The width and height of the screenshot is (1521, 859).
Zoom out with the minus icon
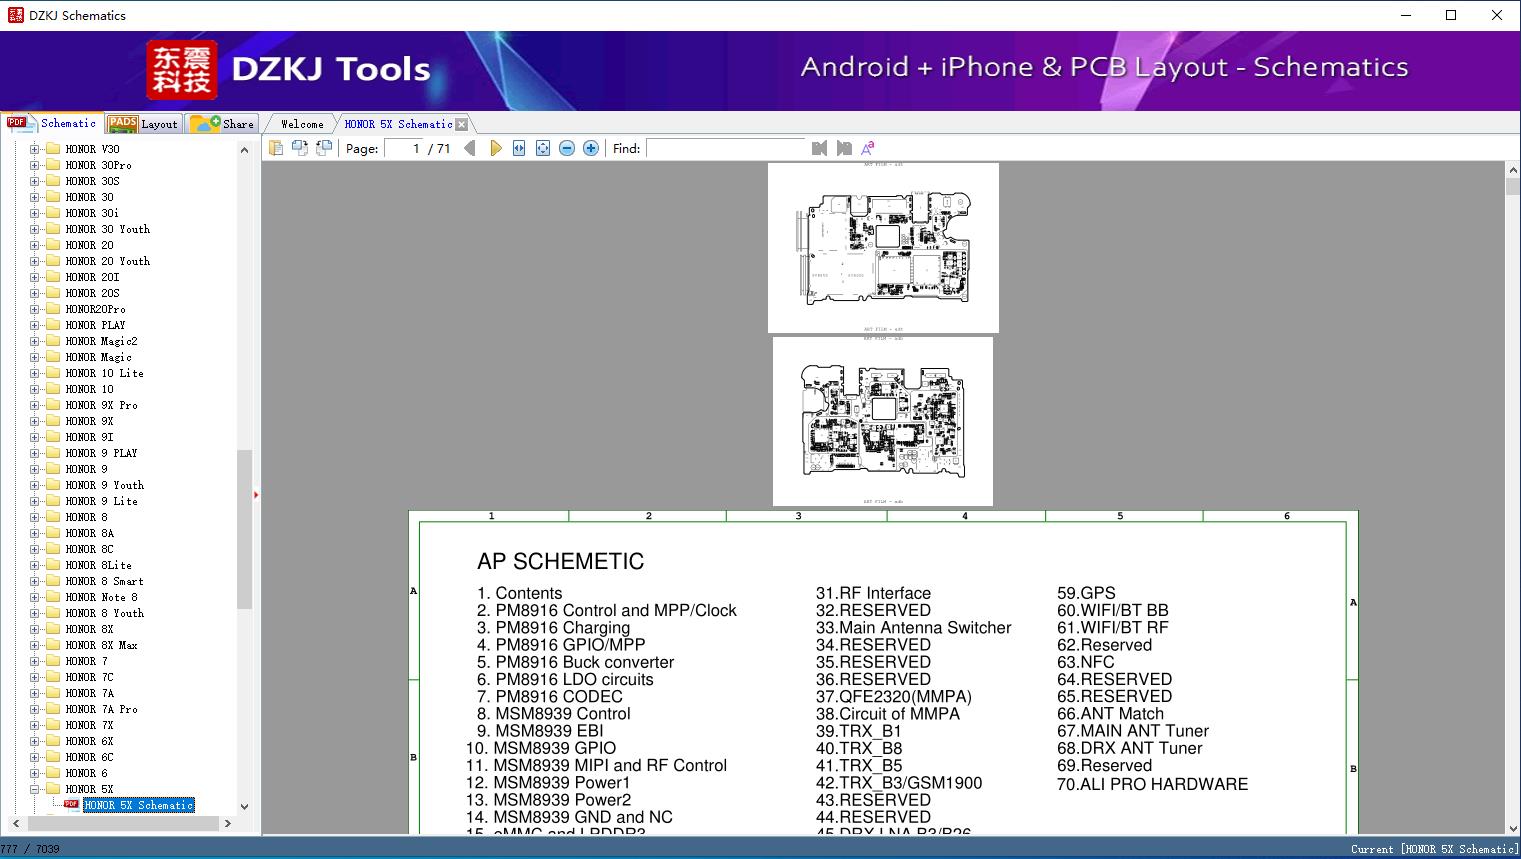[x=567, y=148]
